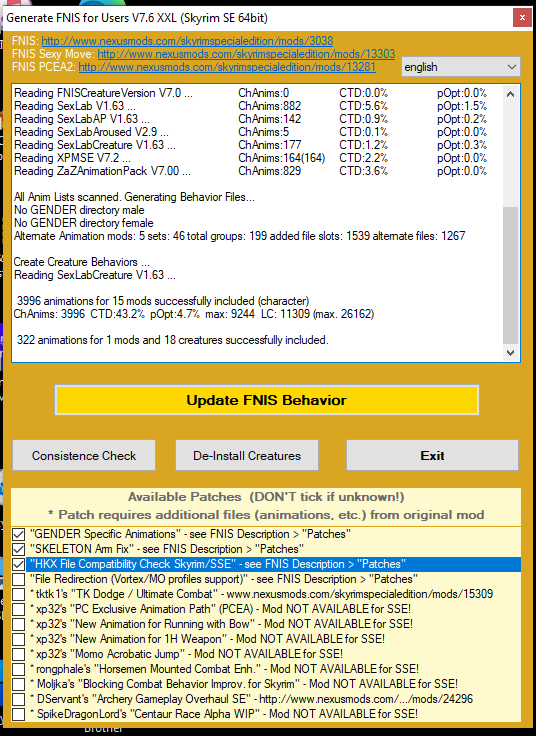Select the 'Reading SexLabAP V1.63' log line

pos(250,119)
